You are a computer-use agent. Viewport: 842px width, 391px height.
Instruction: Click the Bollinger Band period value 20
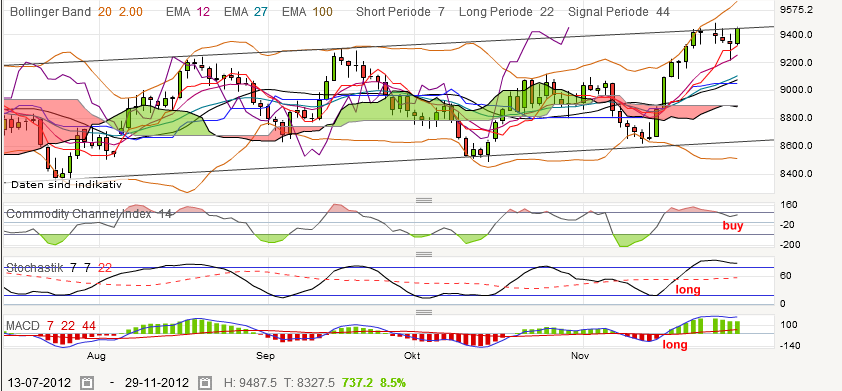tap(105, 11)
